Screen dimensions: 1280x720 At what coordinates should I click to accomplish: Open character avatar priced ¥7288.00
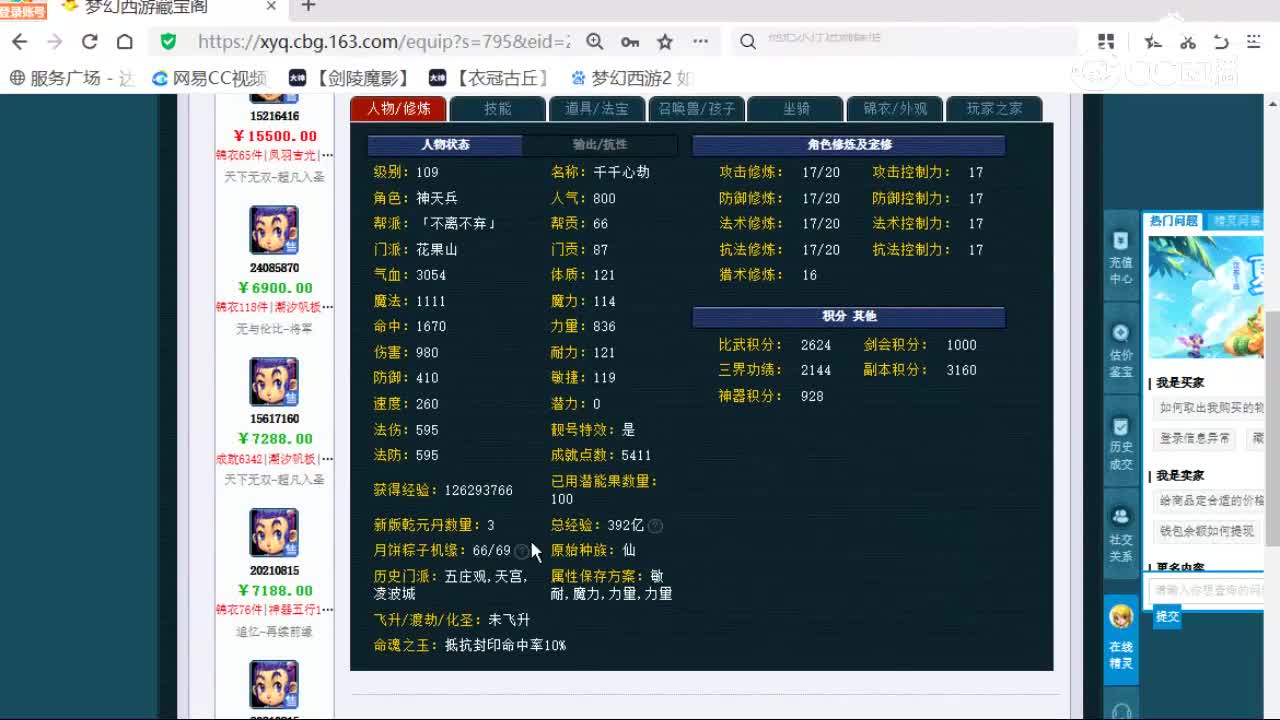click(x=274, y=382)
